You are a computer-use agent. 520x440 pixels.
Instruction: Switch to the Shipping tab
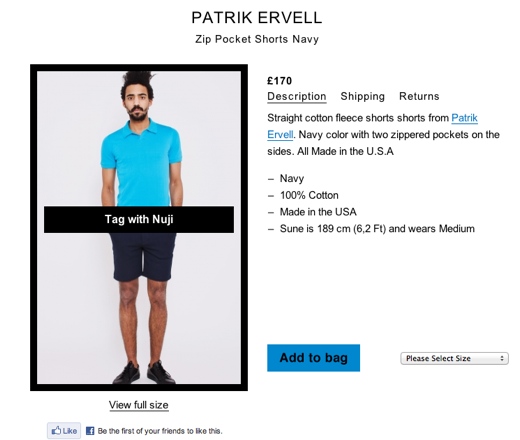pyautogui.click(x=362, y=96)
